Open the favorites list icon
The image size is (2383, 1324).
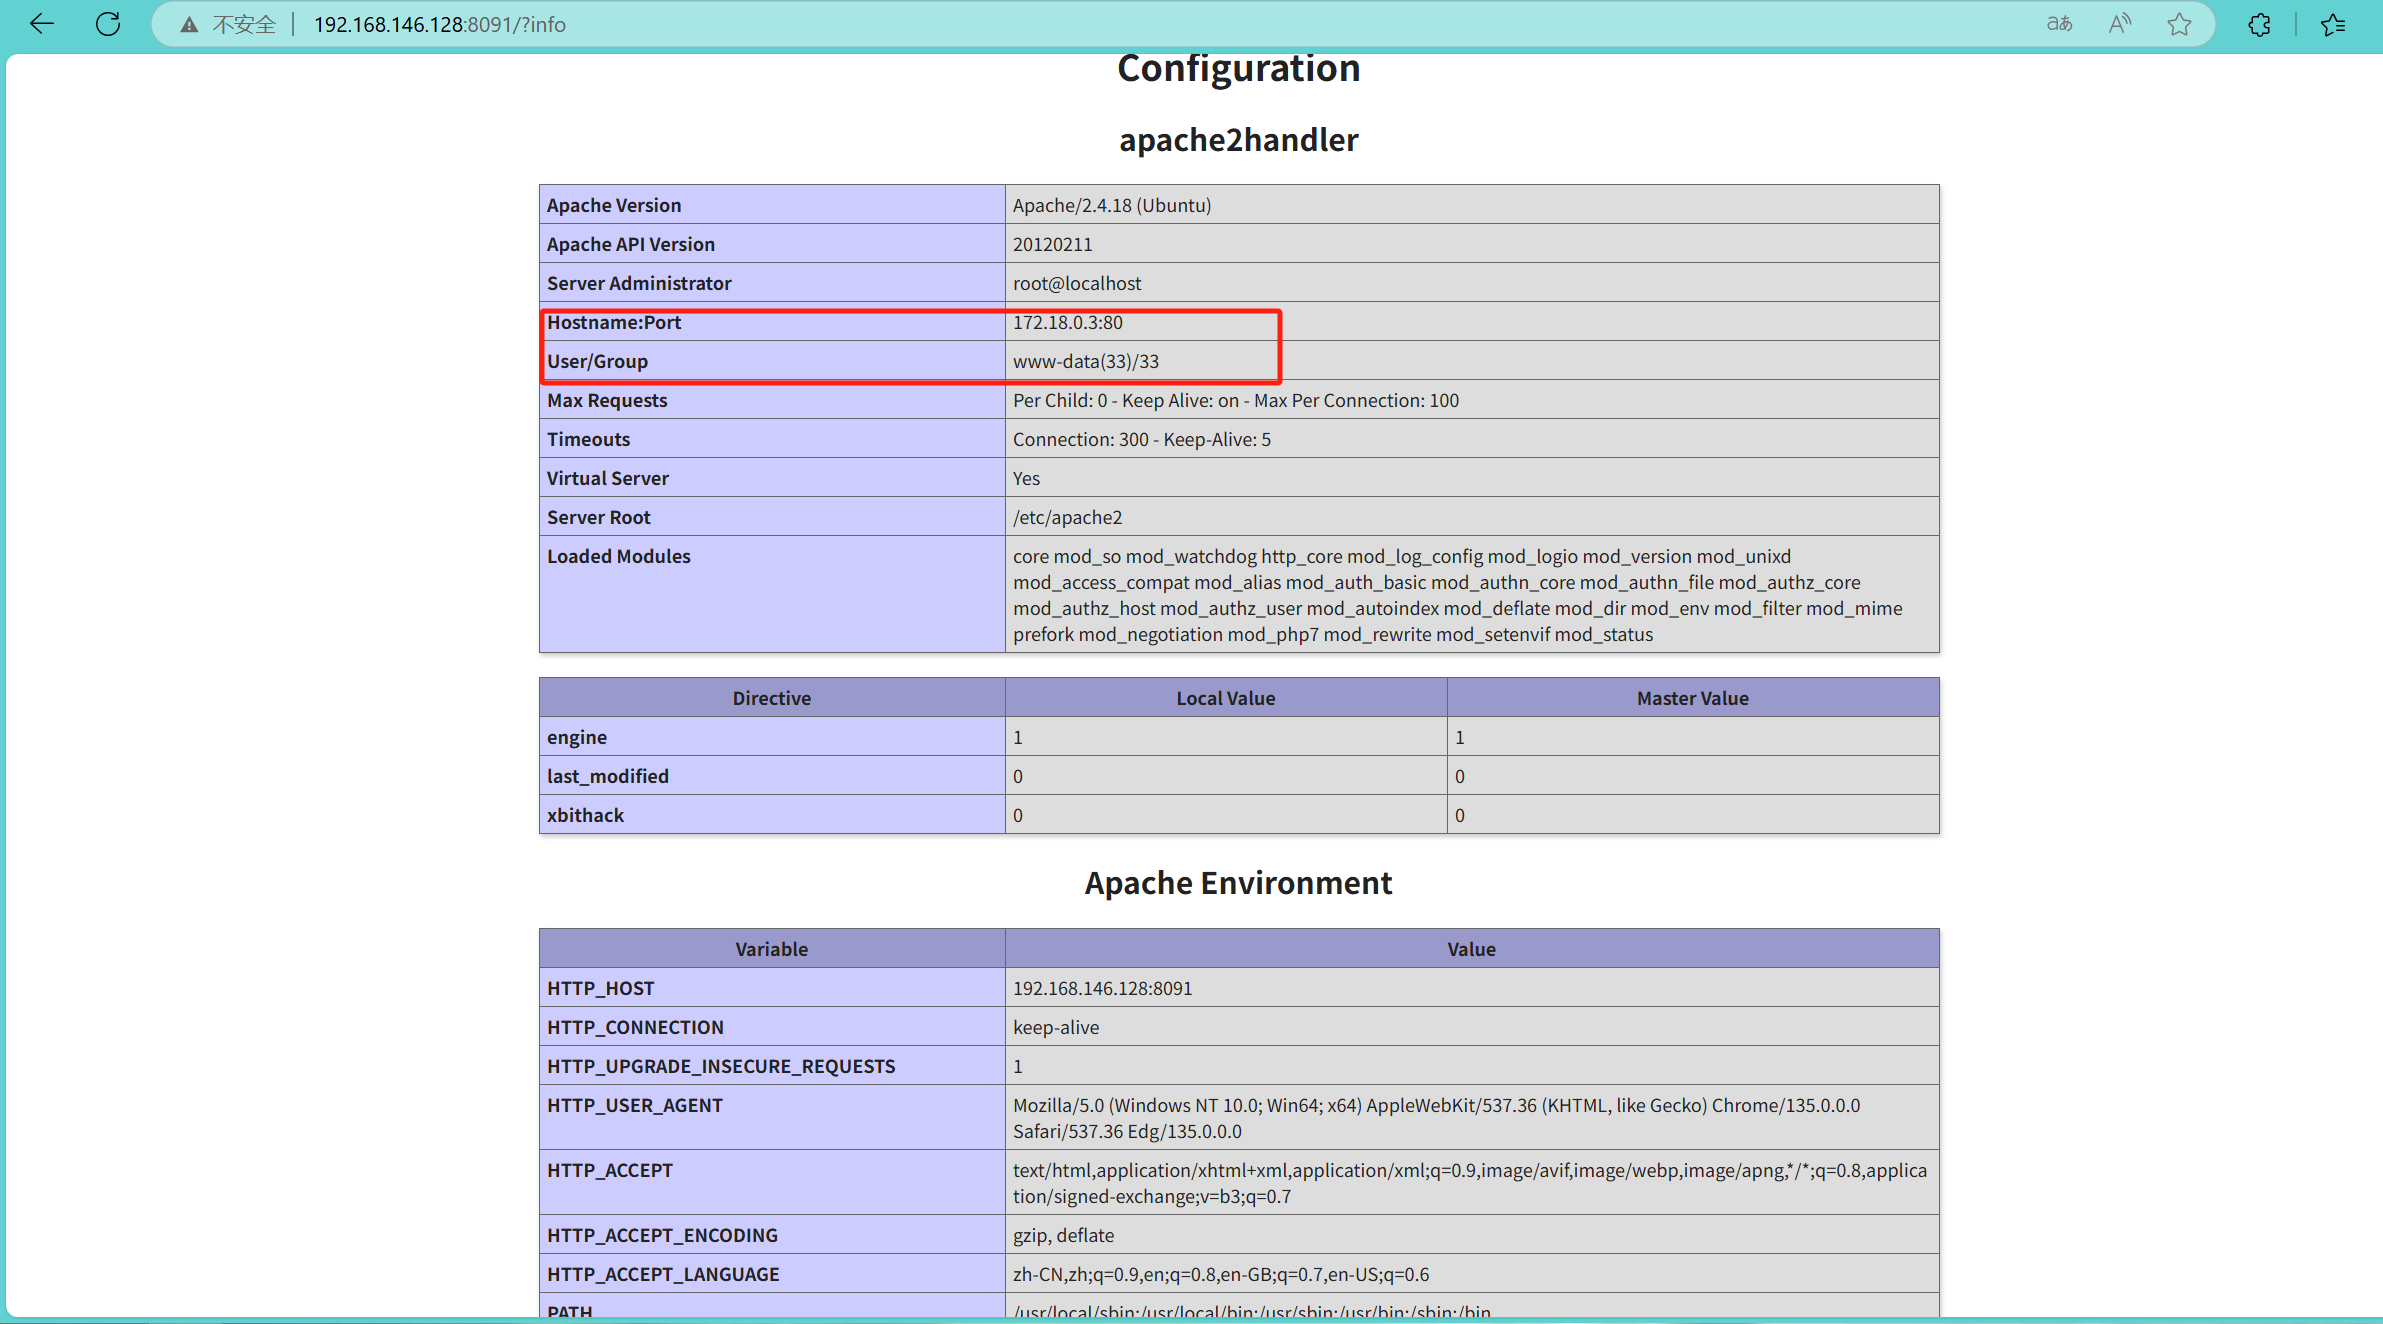pyautogui.click(x=2333, y=24)
